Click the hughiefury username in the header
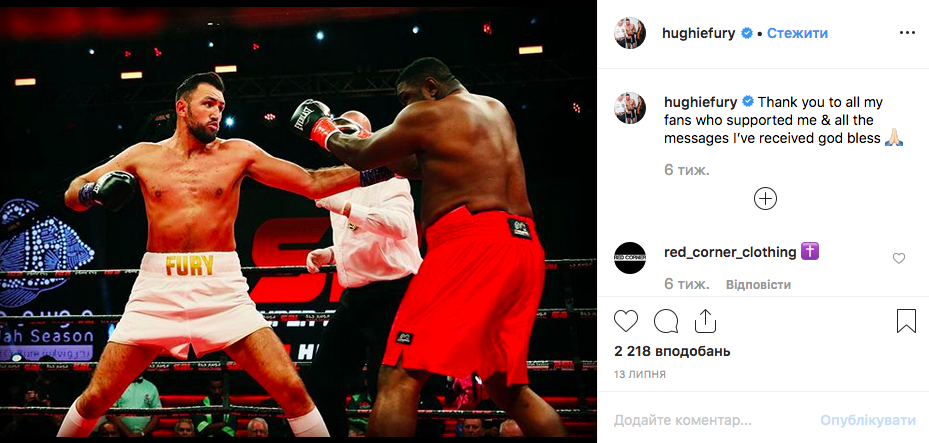929x443 pixels. tap(698, 33)
